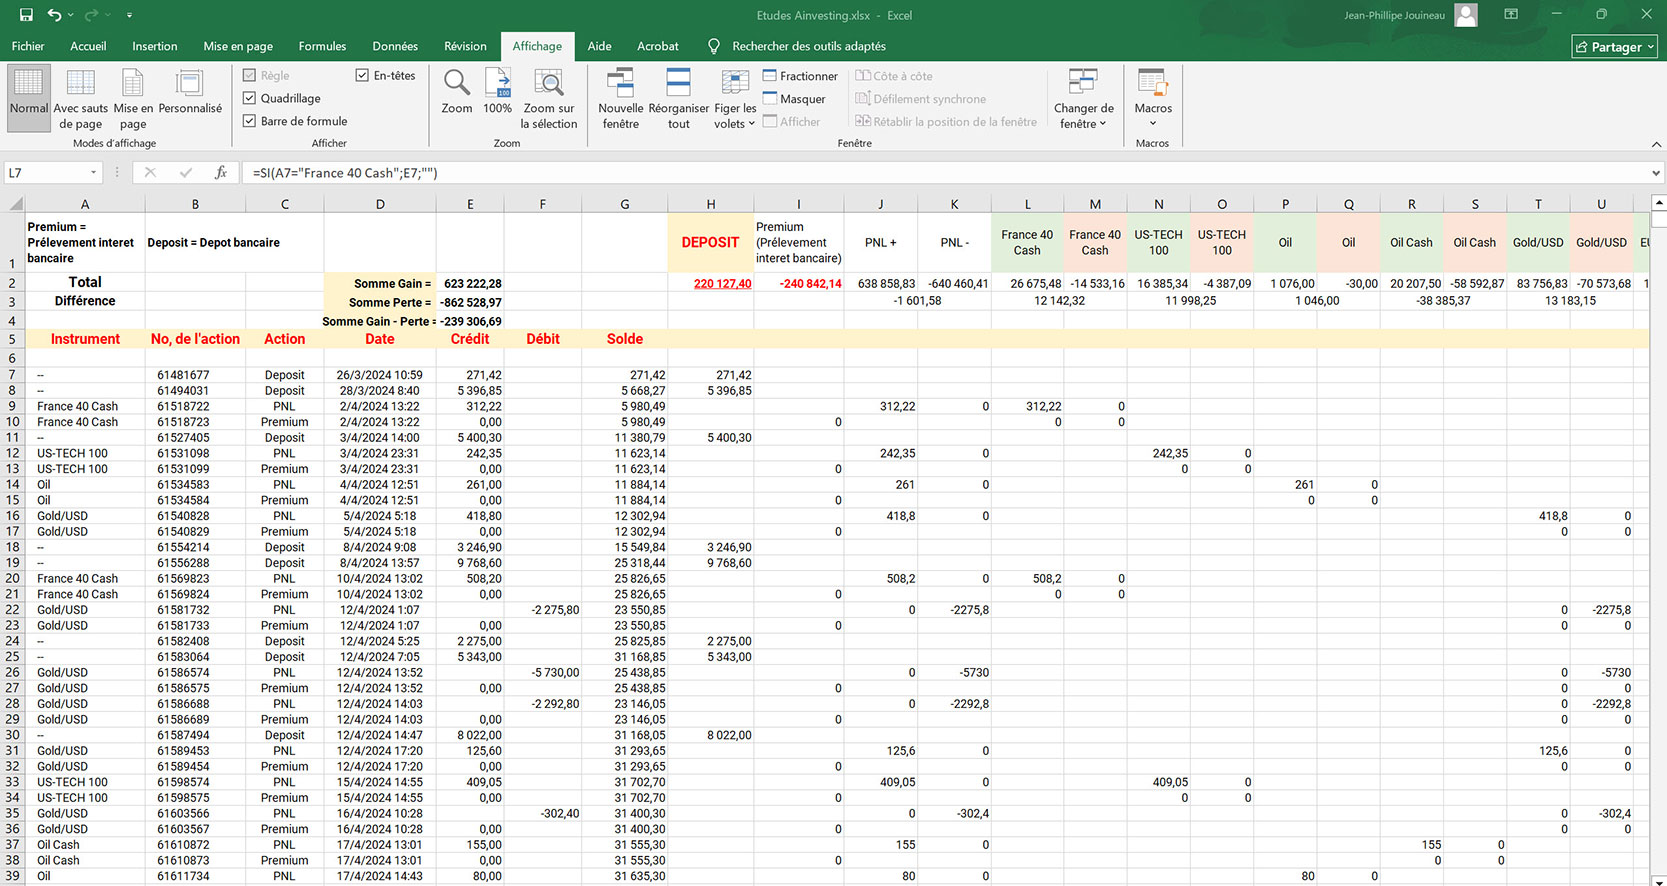Open the Formules ribbon tab

tap(322, 46)
